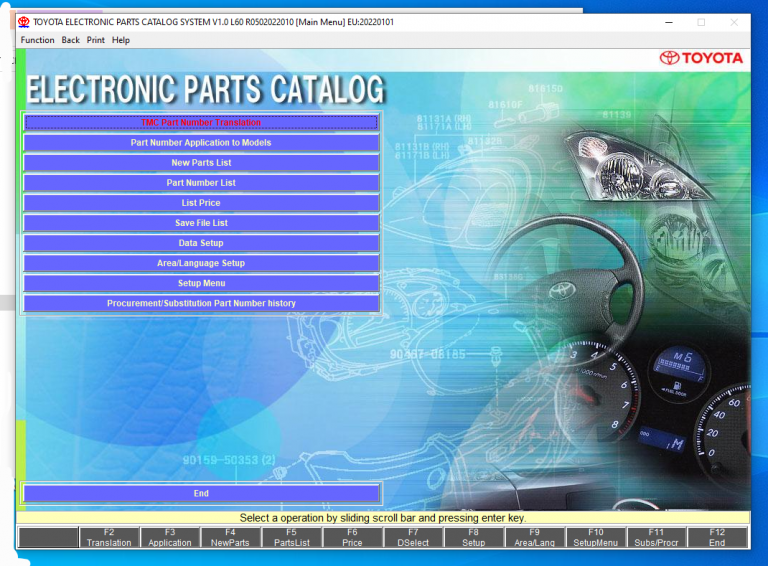
Task: Click the F7 DSelect function key
Action: 413,537
